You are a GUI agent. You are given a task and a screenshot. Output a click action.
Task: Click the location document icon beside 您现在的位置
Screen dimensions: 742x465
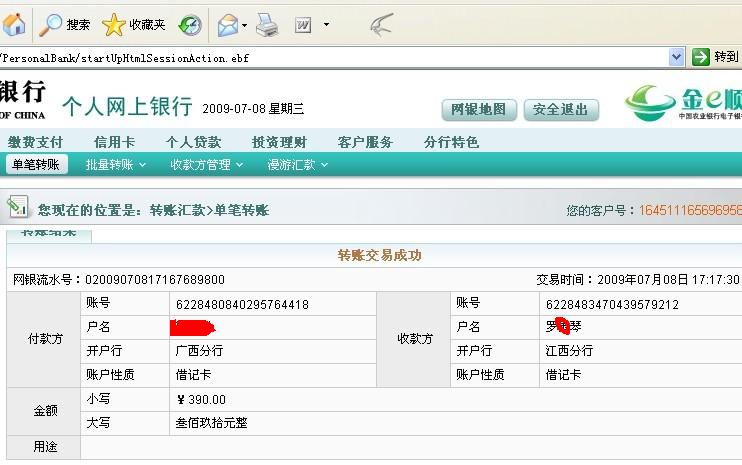(x=18, y=206)
